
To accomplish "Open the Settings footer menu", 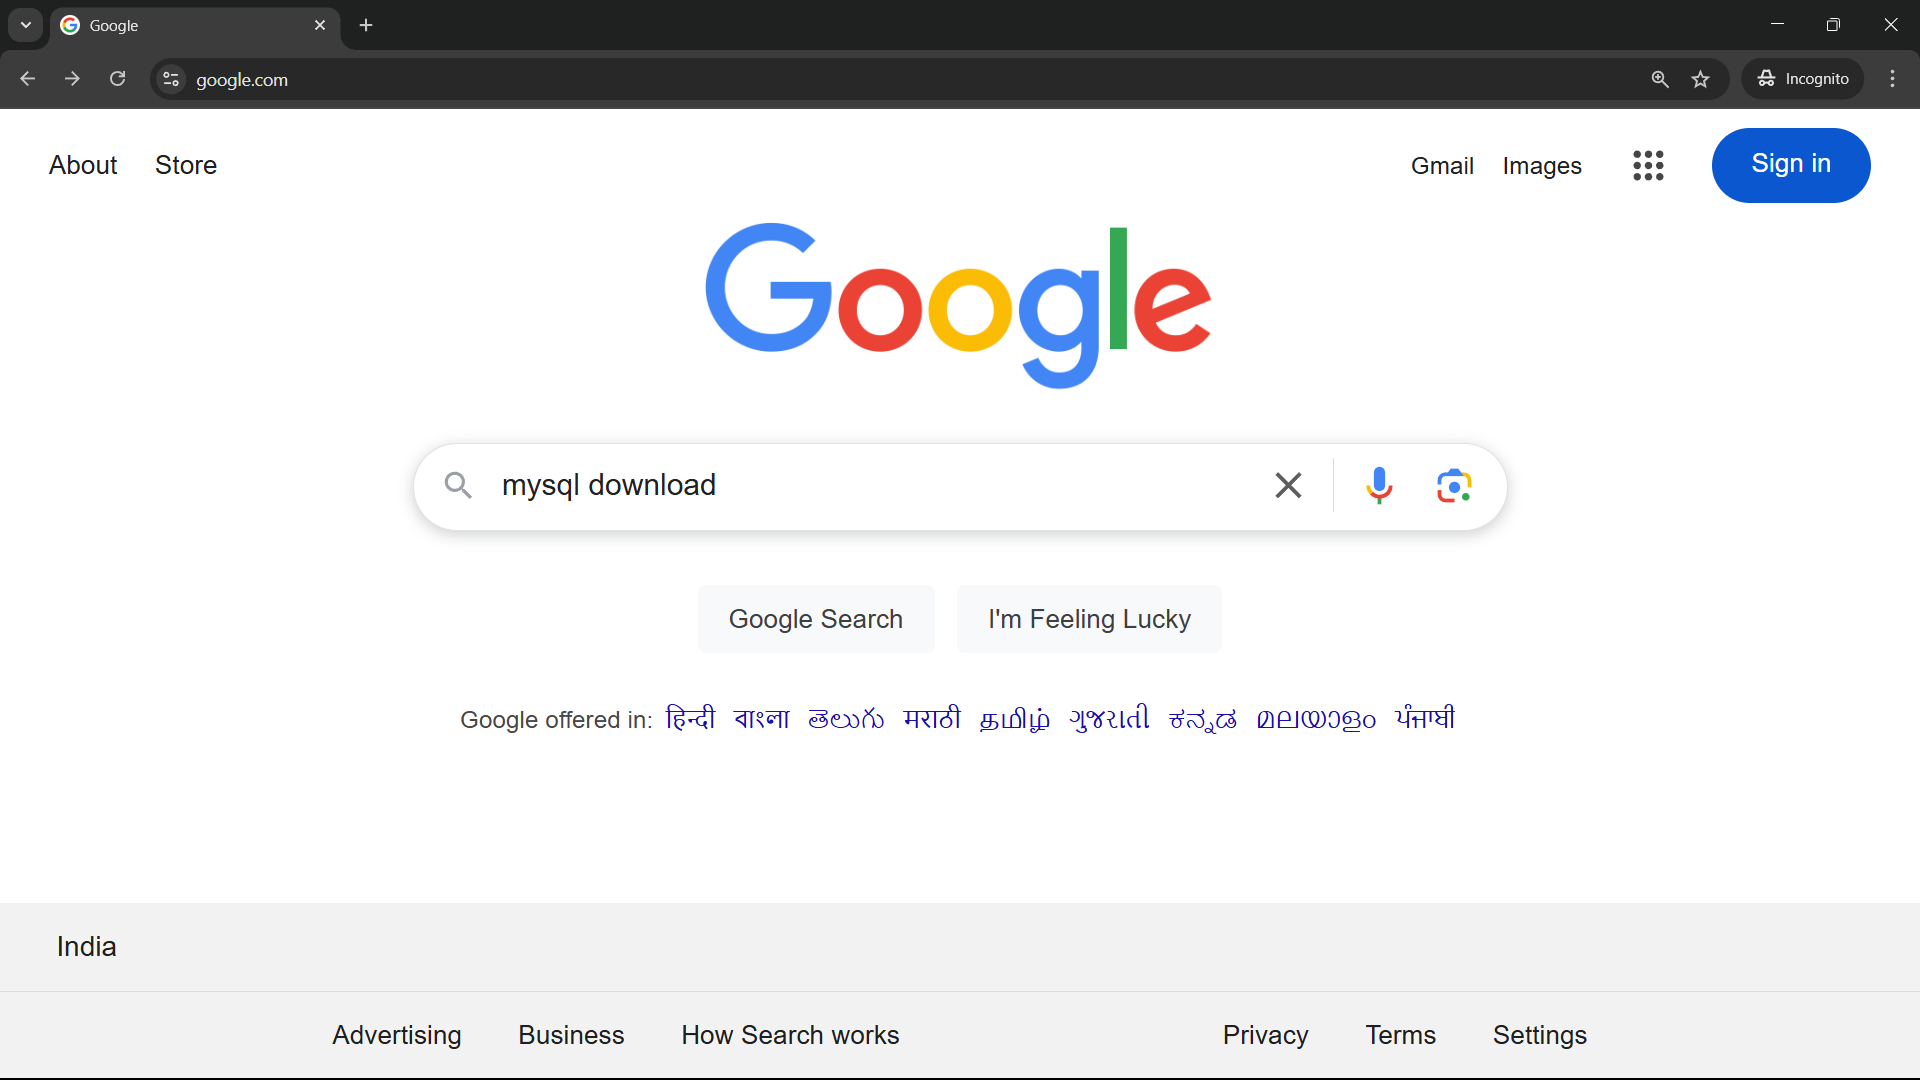I will pos(1540,1035).
